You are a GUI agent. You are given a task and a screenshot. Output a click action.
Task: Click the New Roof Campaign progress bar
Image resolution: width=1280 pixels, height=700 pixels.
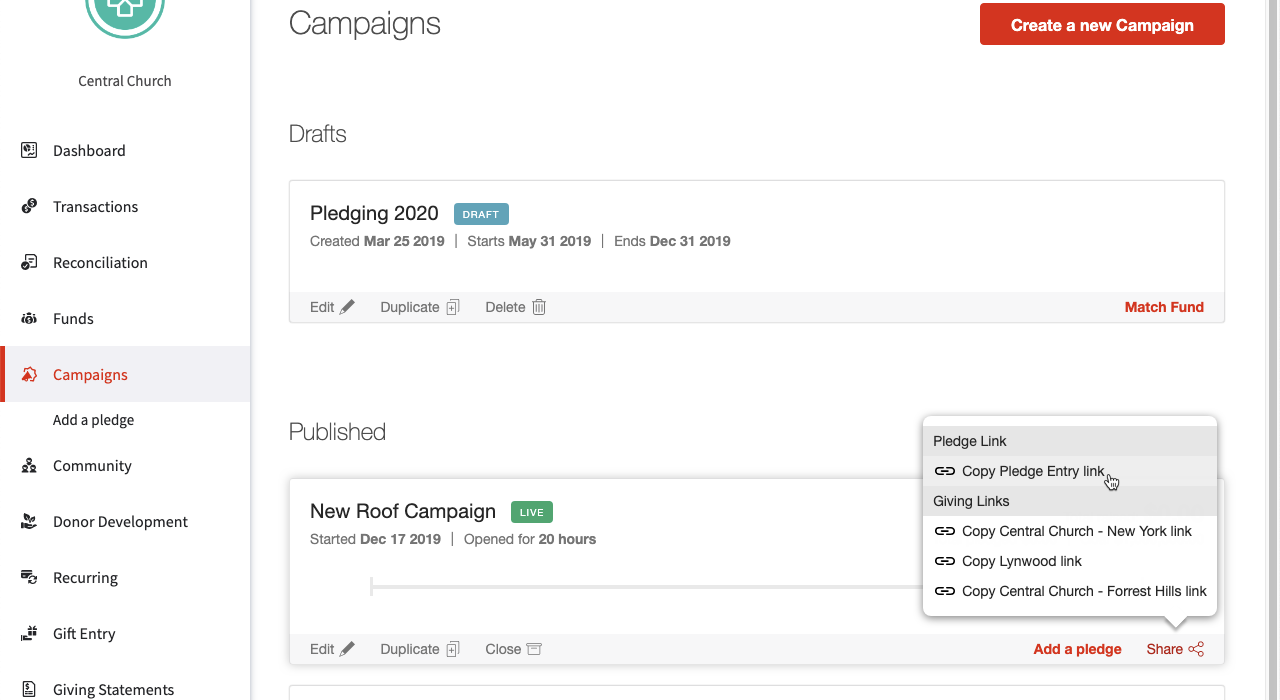pyautogui.click(x=640, y=587)
